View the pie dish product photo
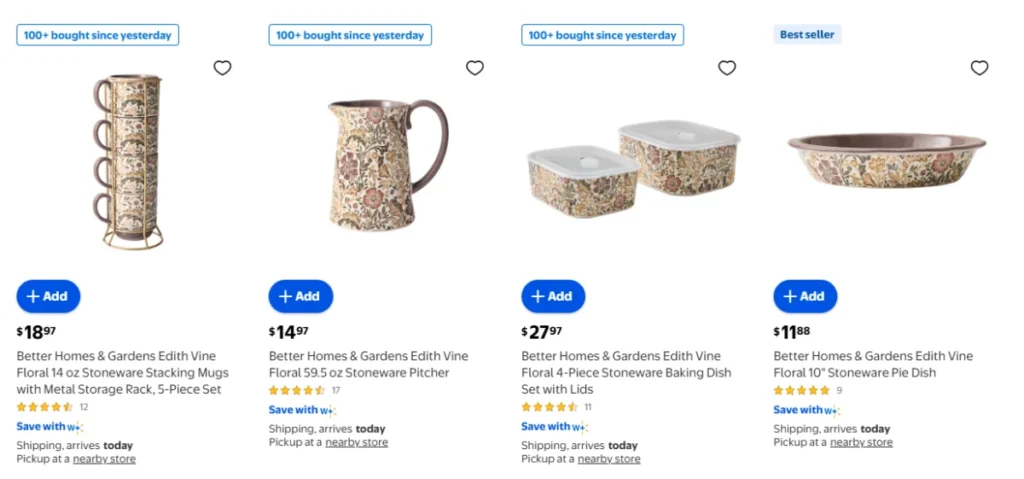 [886, 160]
